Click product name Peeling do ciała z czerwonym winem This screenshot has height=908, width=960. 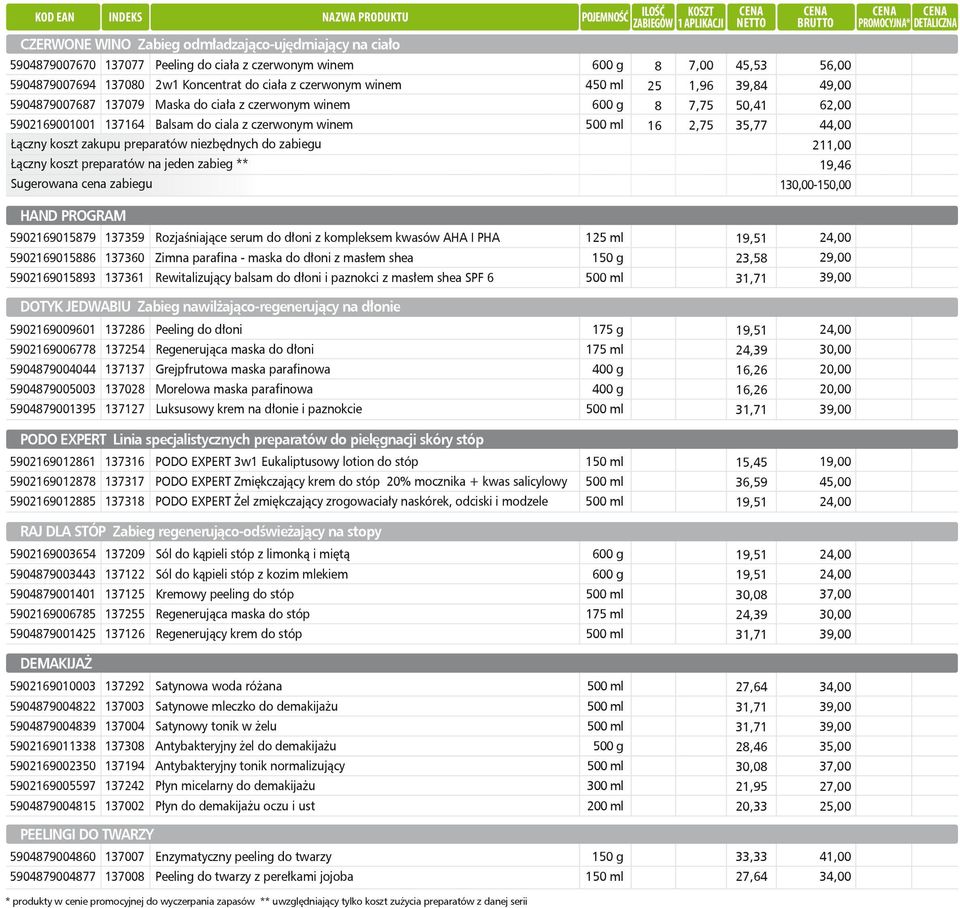pos(254,65)
